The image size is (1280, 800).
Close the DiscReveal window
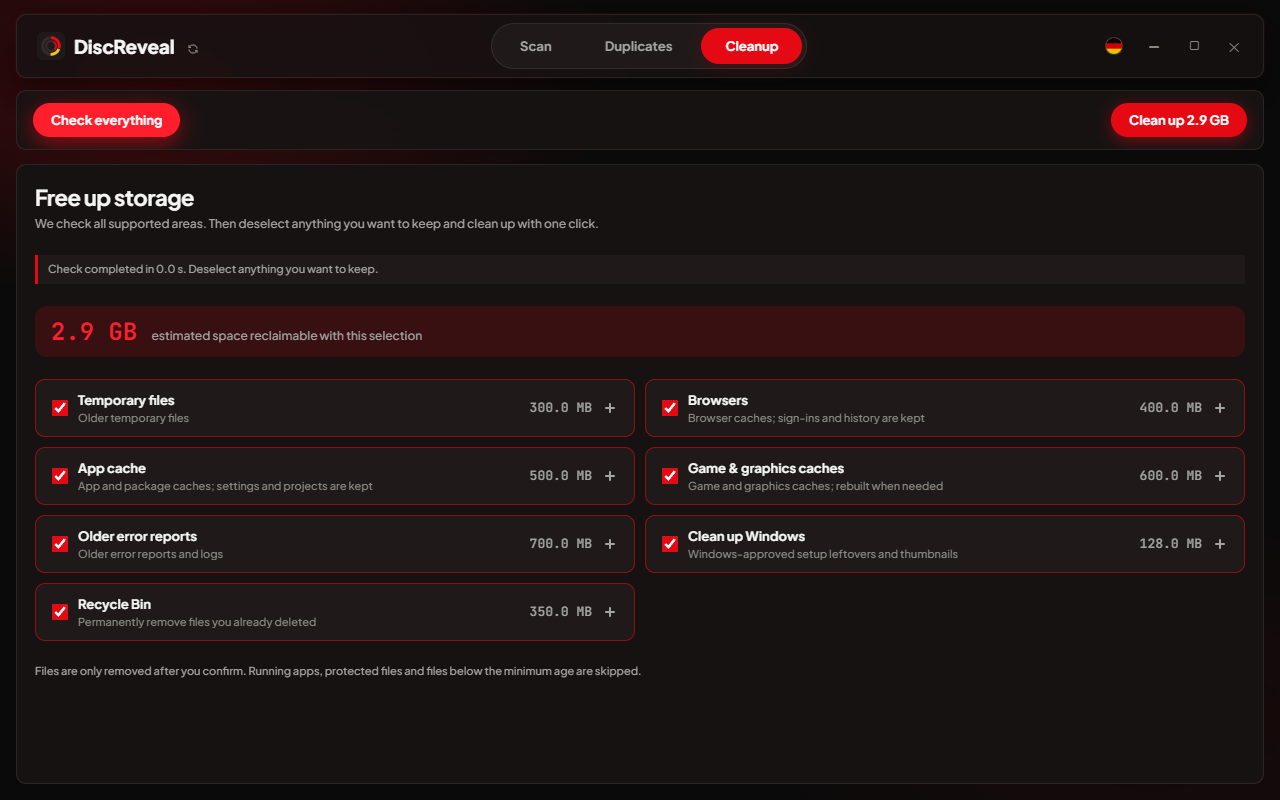[x=1234, y=46]
